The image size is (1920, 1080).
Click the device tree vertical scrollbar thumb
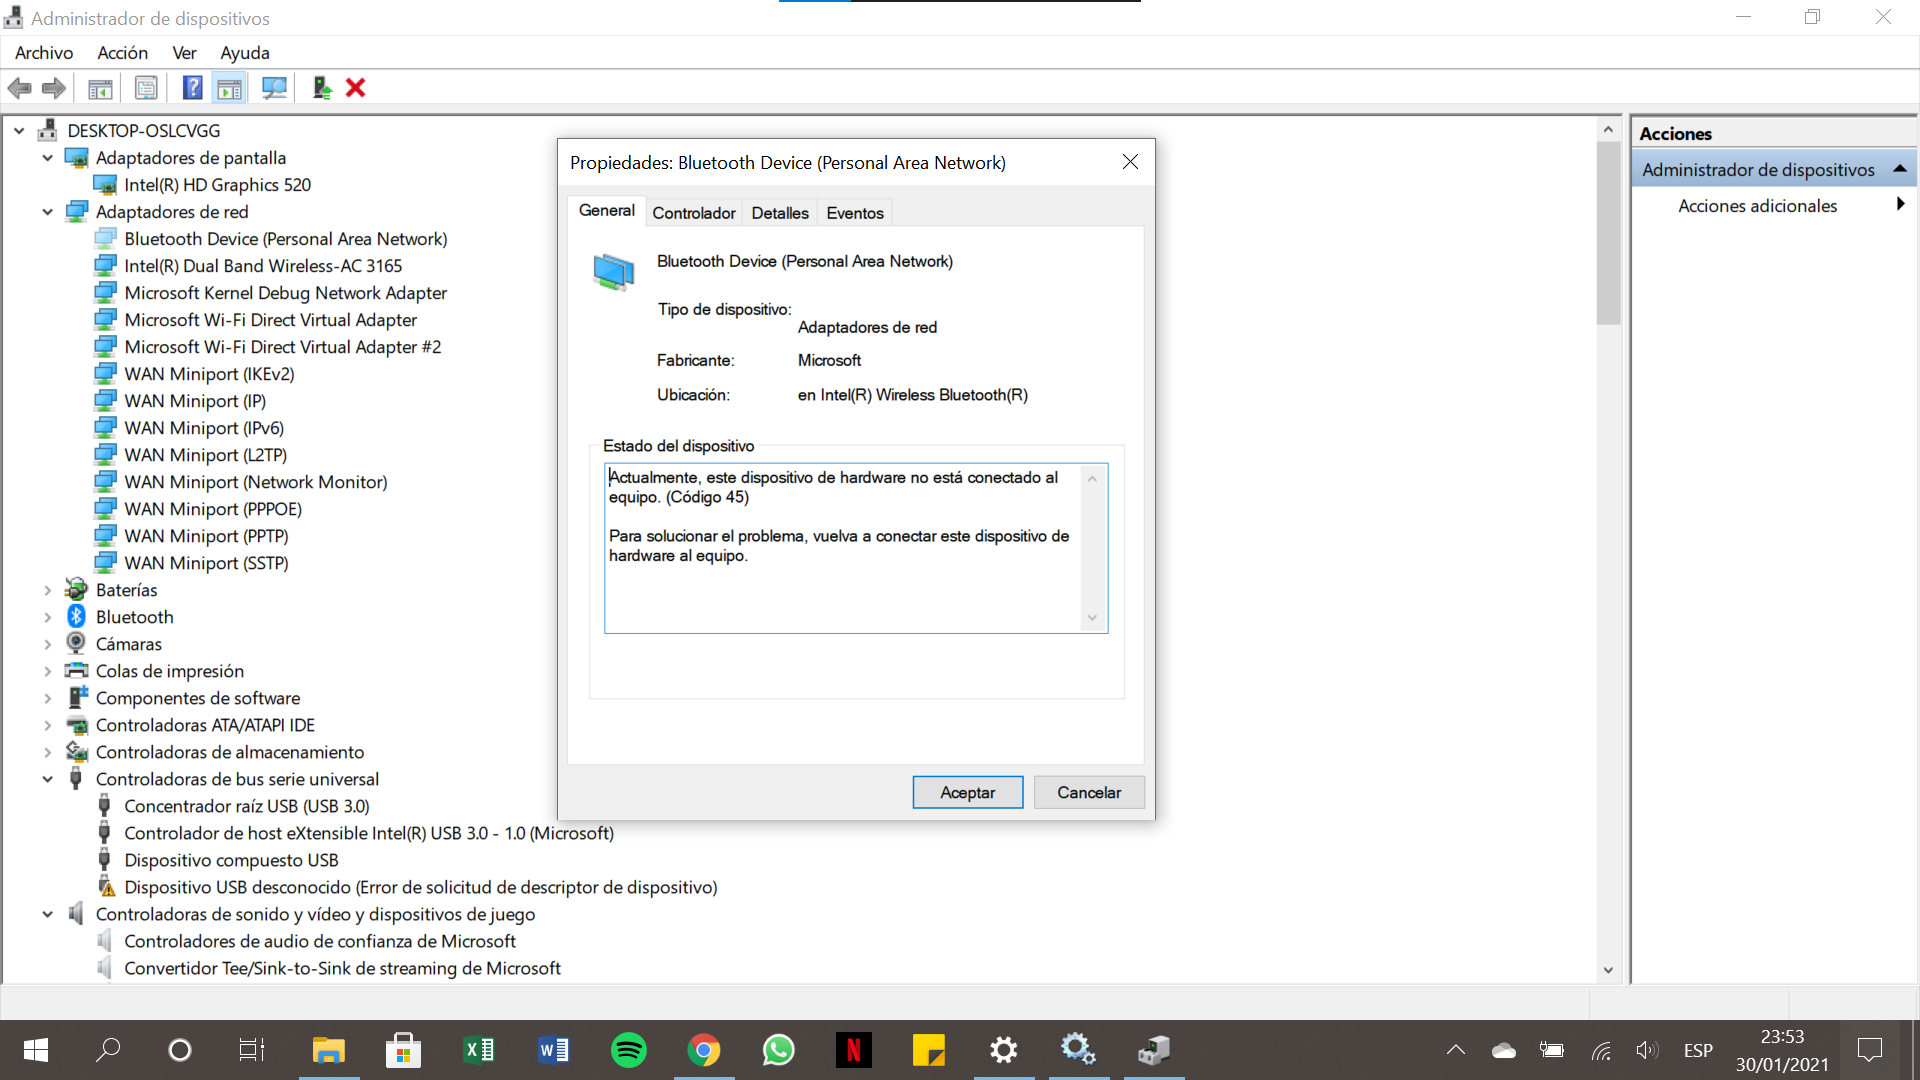coord(1608,235)
